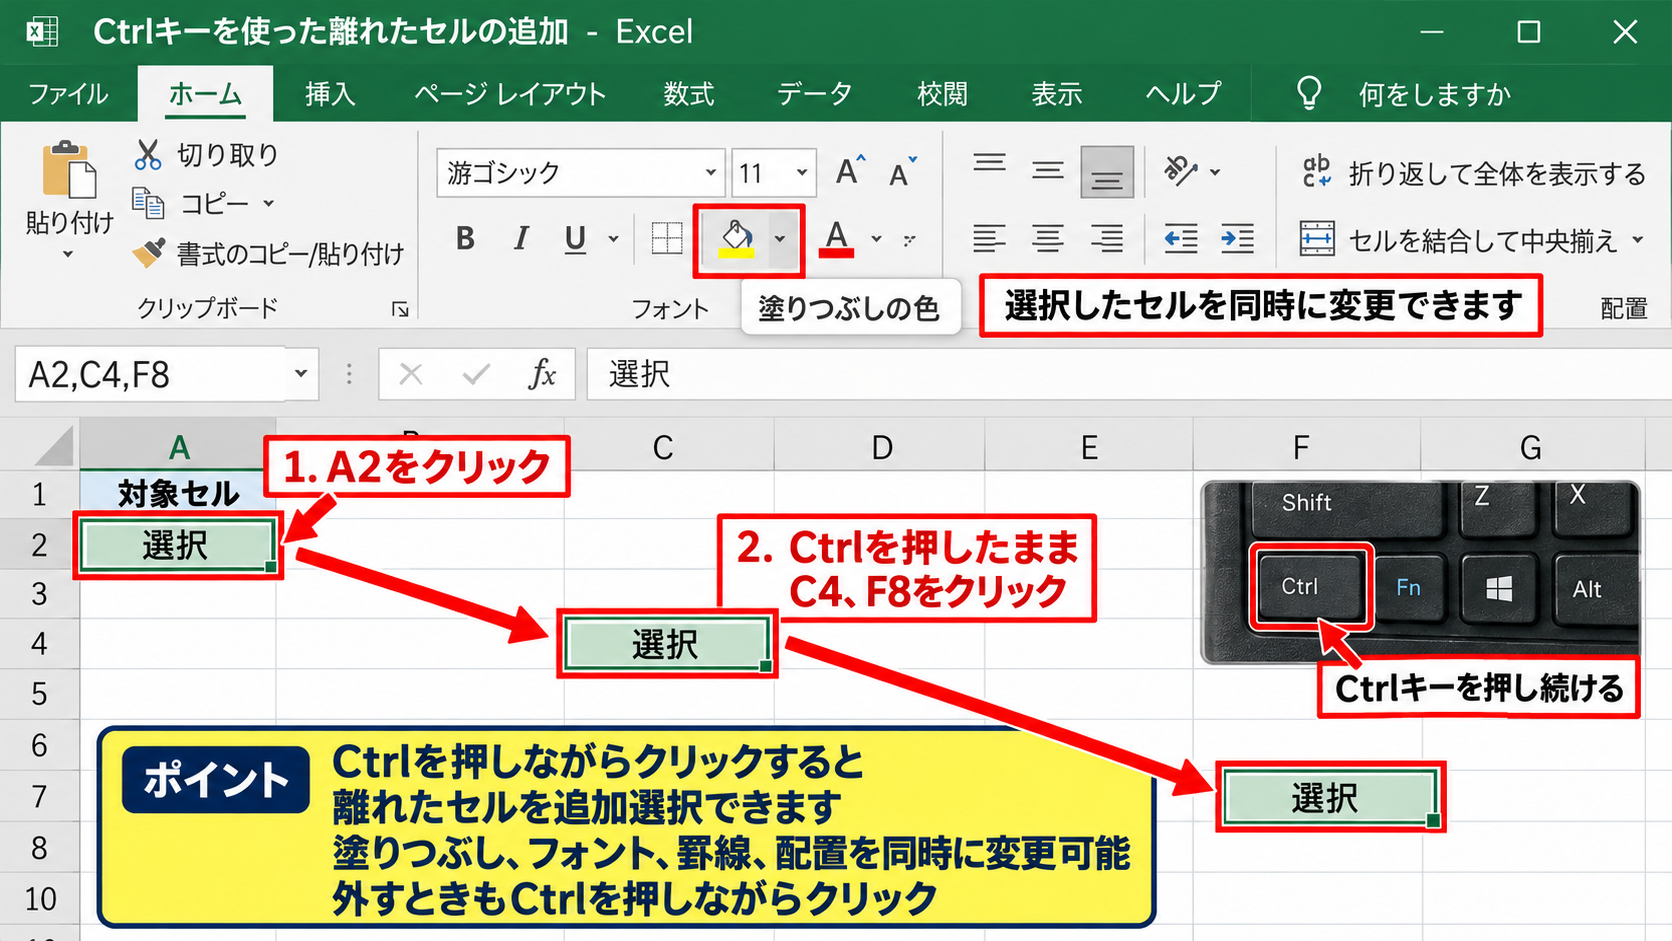
Task: Align text to the right
Action: 1106,239
